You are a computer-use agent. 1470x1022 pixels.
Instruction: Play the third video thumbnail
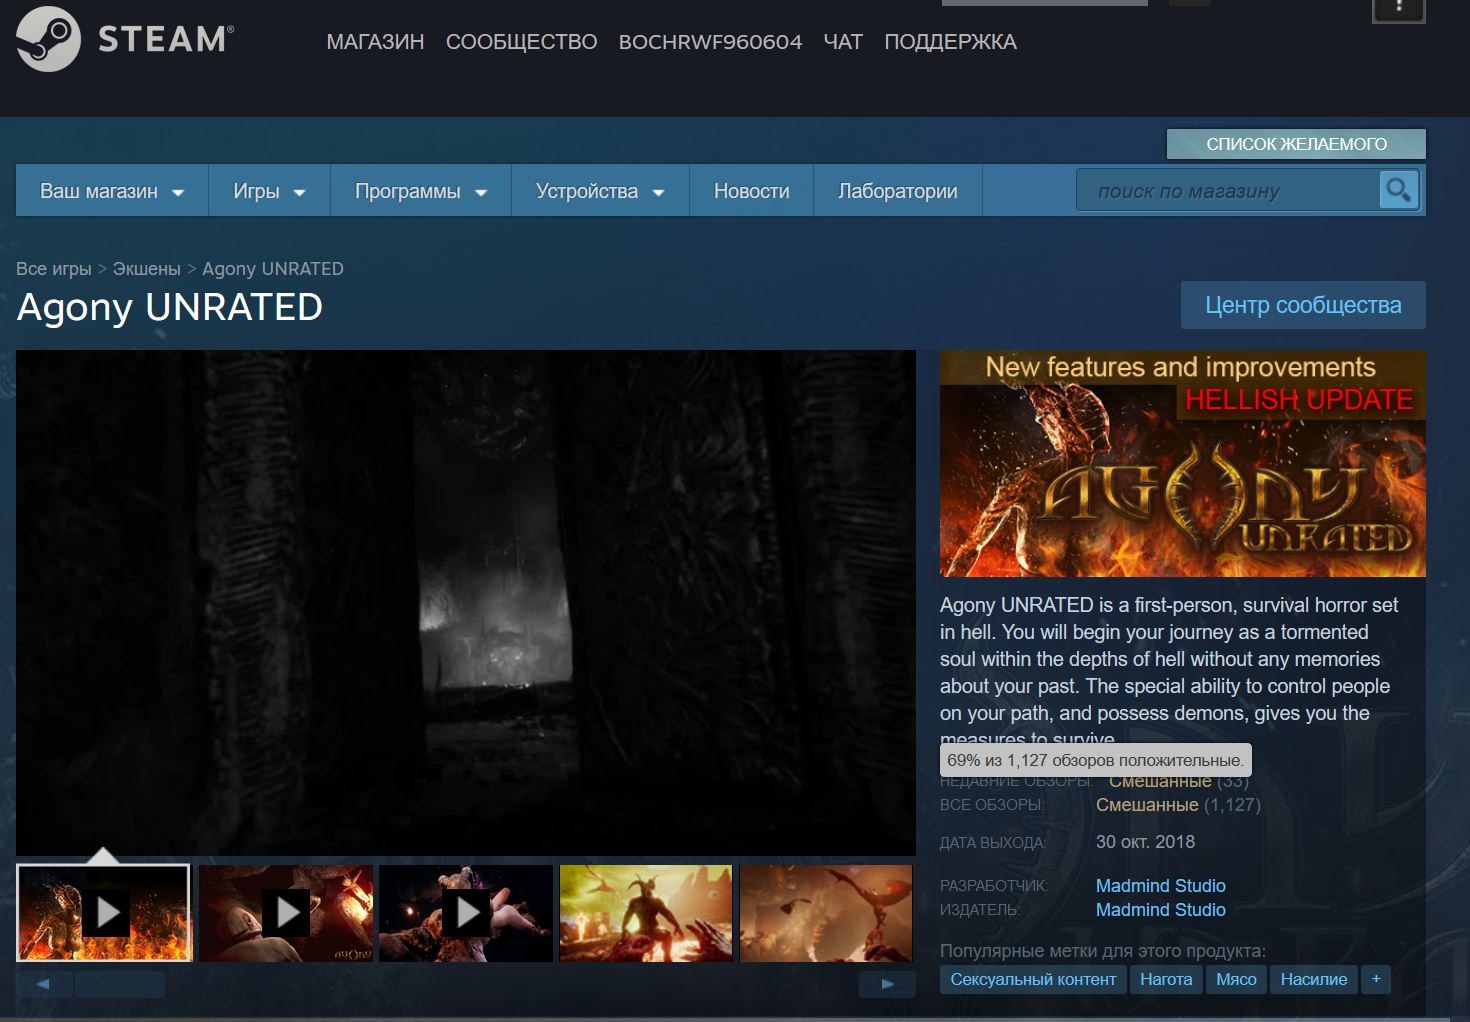pyautogui.click(x=466, y=913)
